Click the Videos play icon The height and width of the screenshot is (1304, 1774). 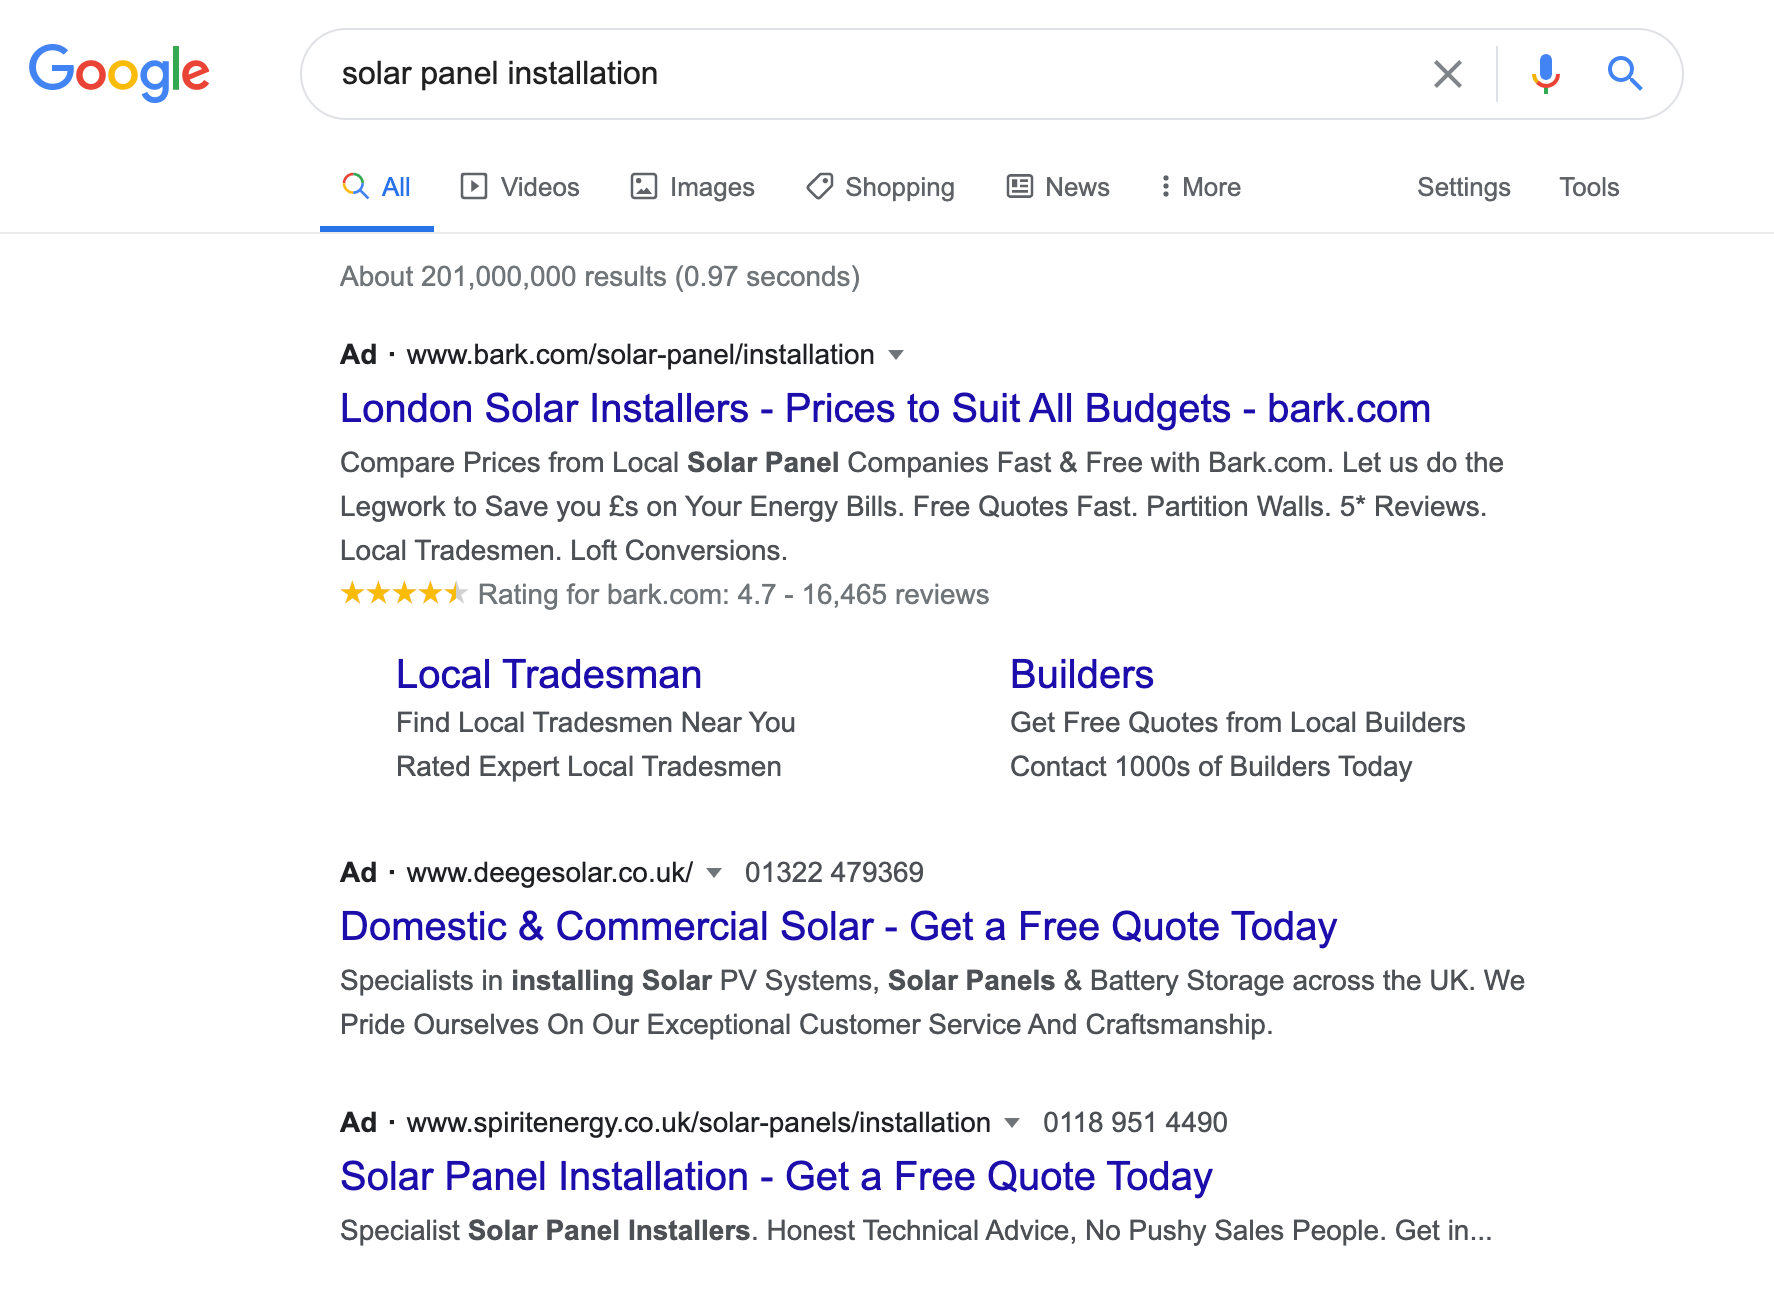(474, 186)
